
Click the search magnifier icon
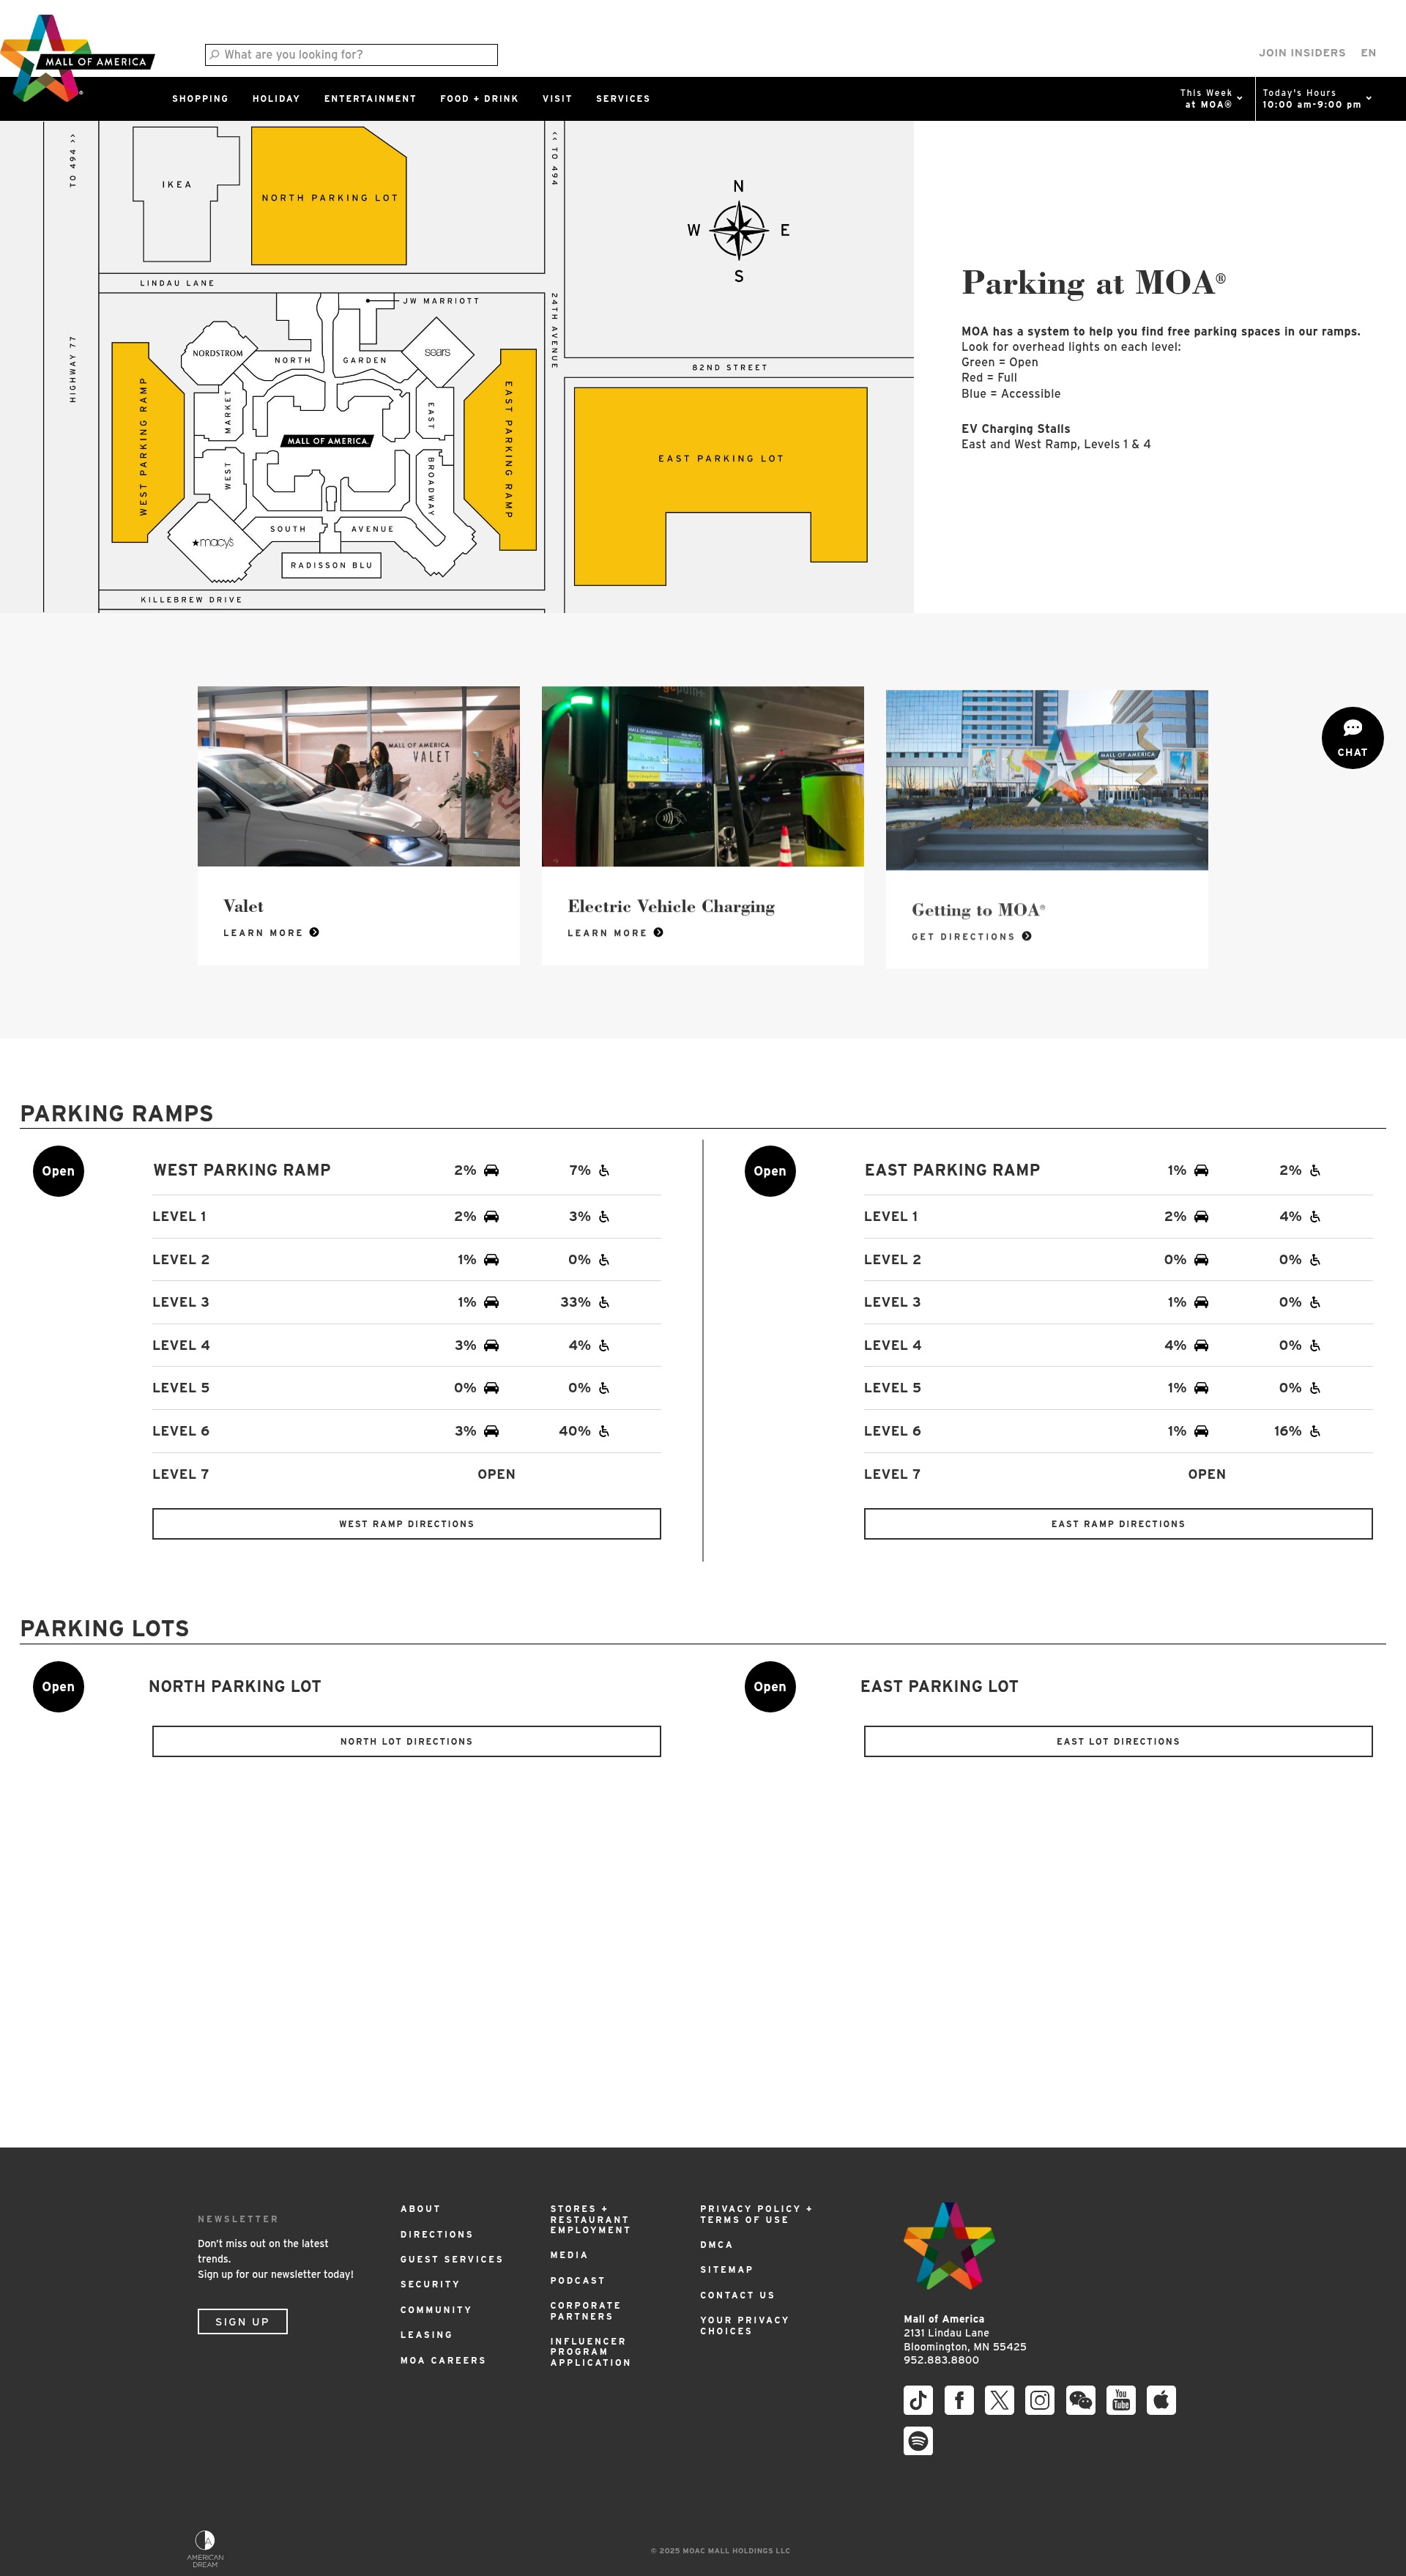214,55
